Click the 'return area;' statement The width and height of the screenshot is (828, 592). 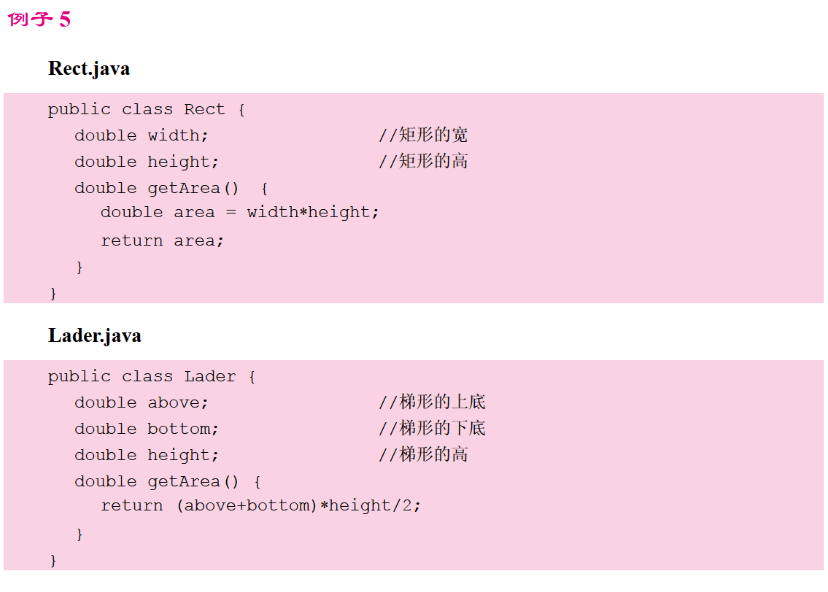(162, 241)
